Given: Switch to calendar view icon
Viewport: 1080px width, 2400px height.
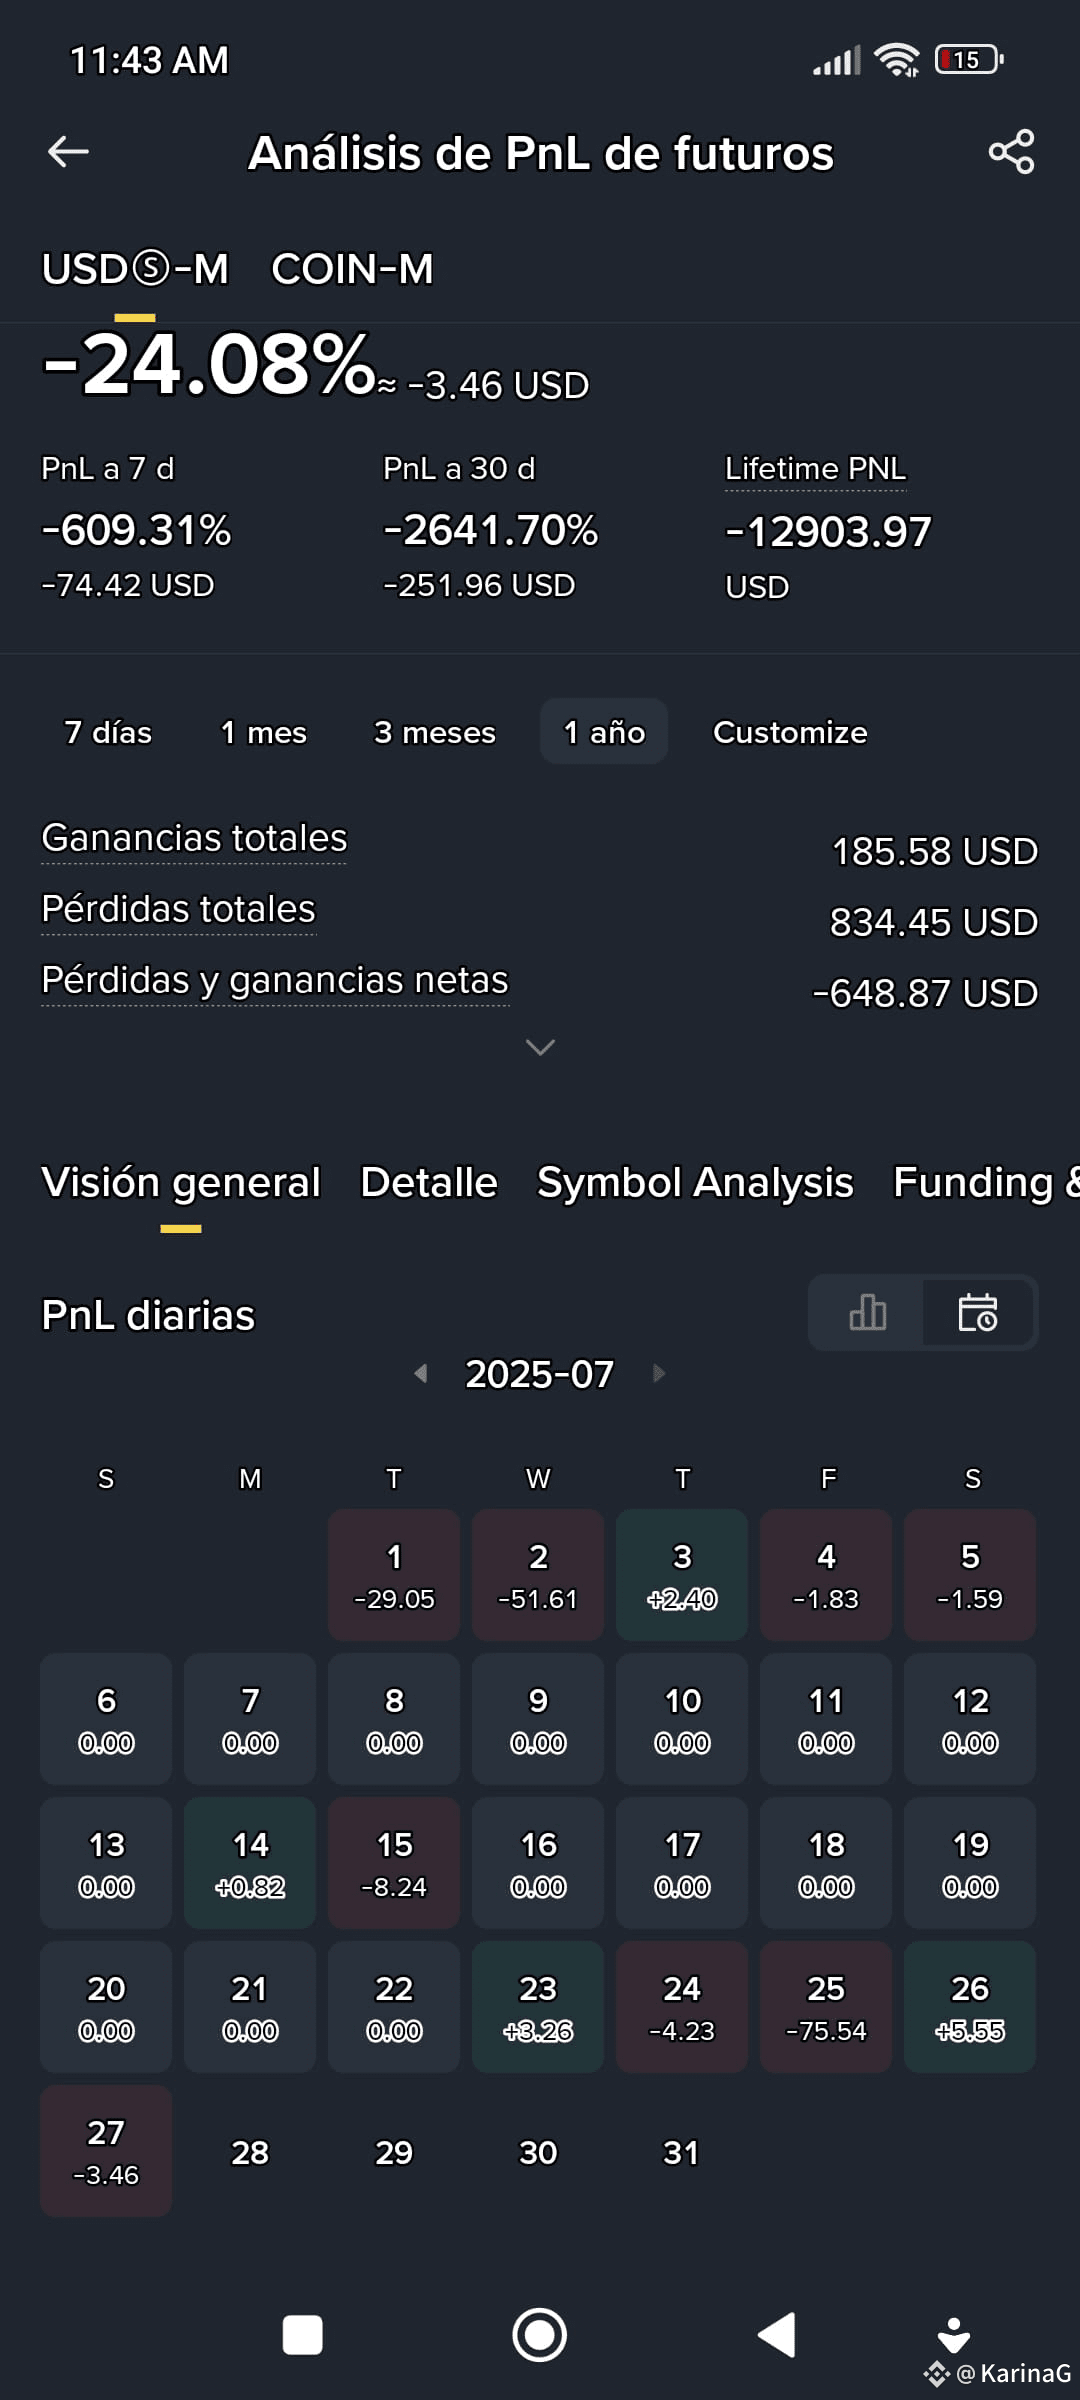Looking at the screenshot, I should [978, 1312].
